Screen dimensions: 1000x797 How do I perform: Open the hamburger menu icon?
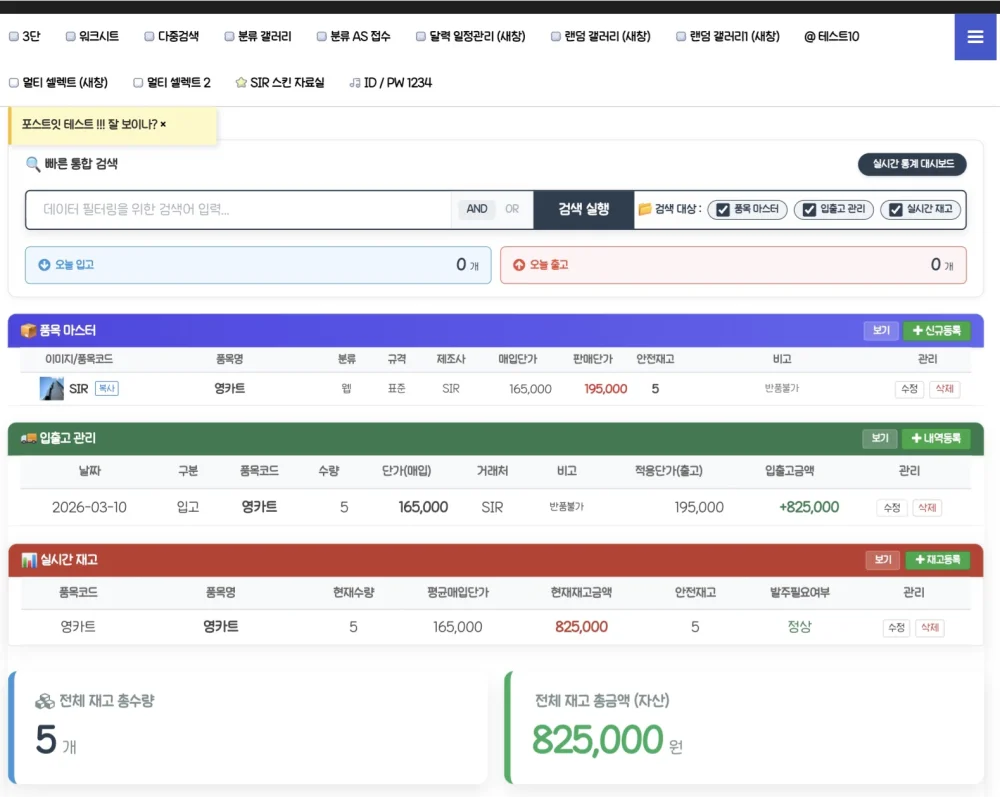click(x=974, y=37)
